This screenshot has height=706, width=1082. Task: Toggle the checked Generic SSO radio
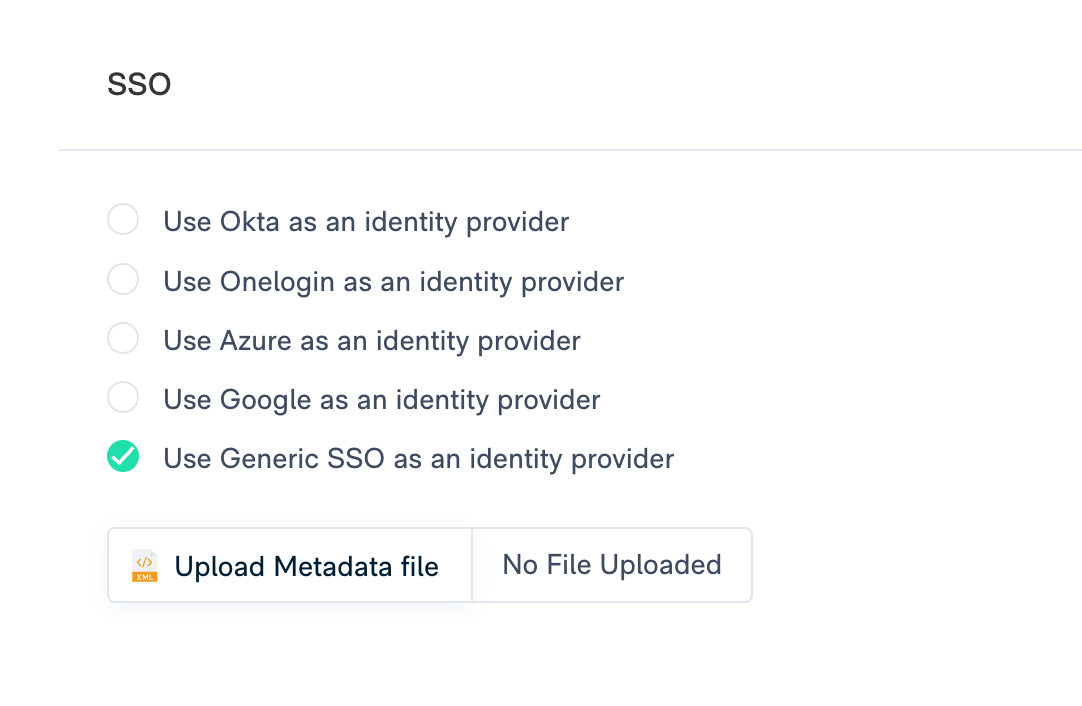(x=123, y=457)
